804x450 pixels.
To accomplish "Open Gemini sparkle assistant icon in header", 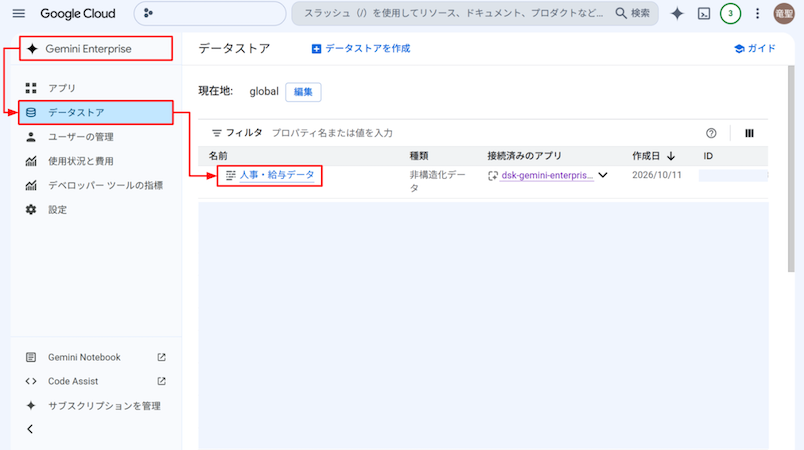I will (677, 14).
